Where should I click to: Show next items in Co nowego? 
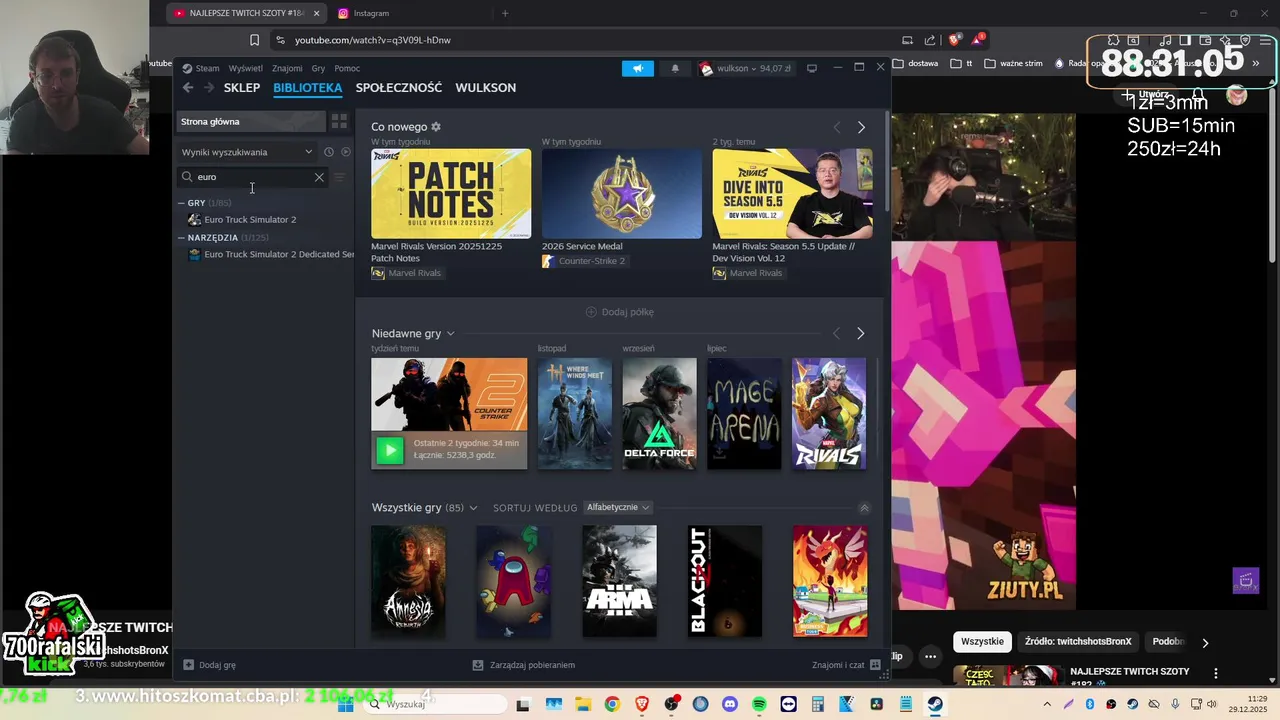tap(861, 127)
